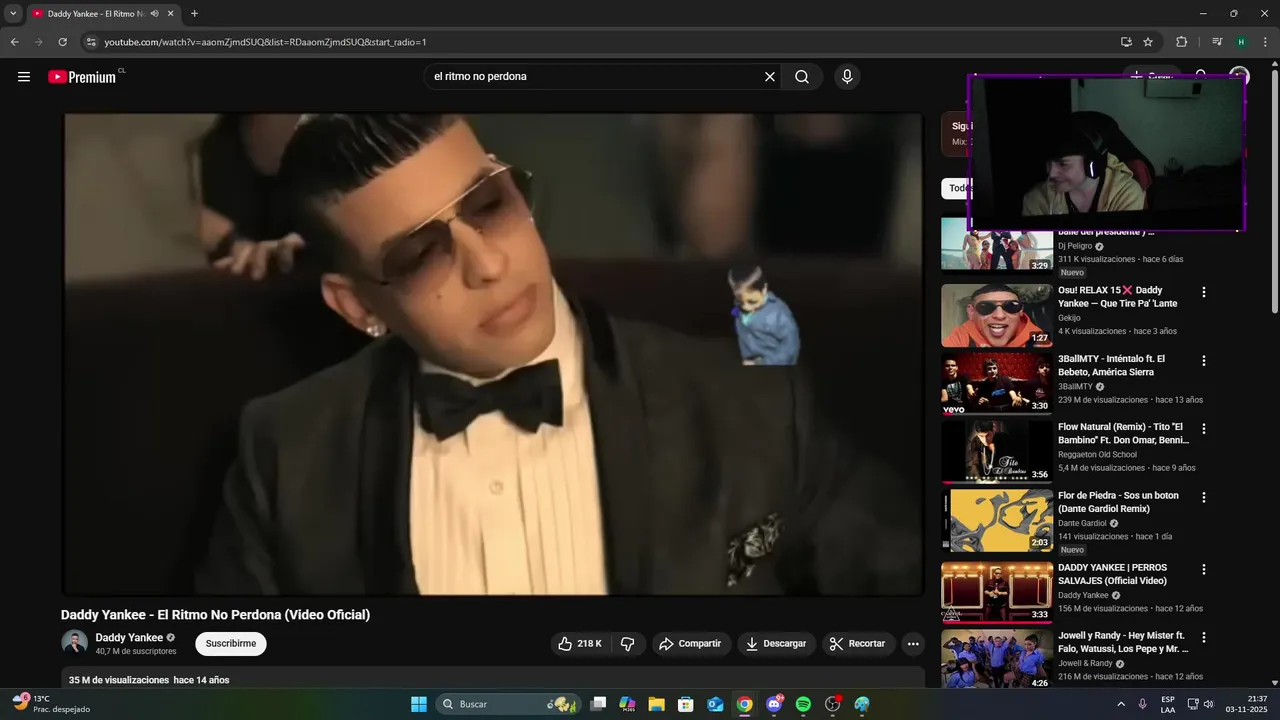This screenshot has height=720, width=1280.
Task: Open Microsoft Store from the taskbar
Action: (686, 704)
